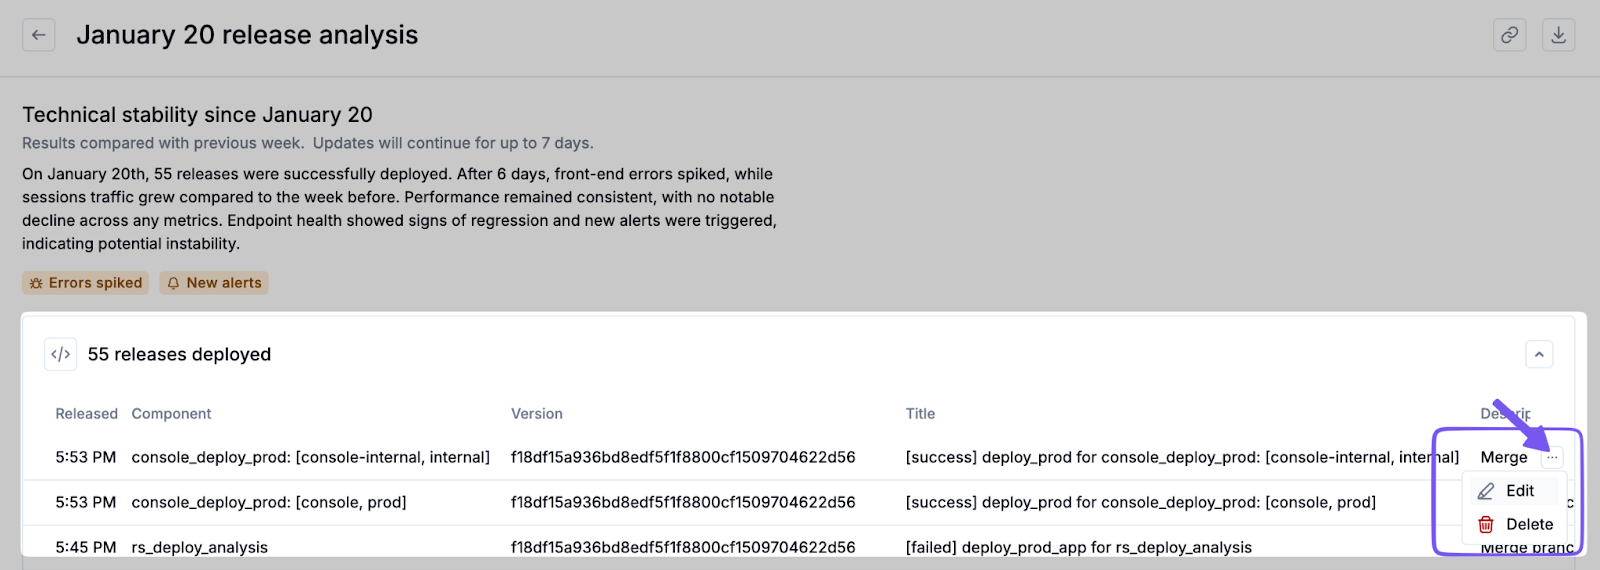1600x570 pixels.
Task: Click the bug icon in Errors spiked
Action: [x=36, y=283]
